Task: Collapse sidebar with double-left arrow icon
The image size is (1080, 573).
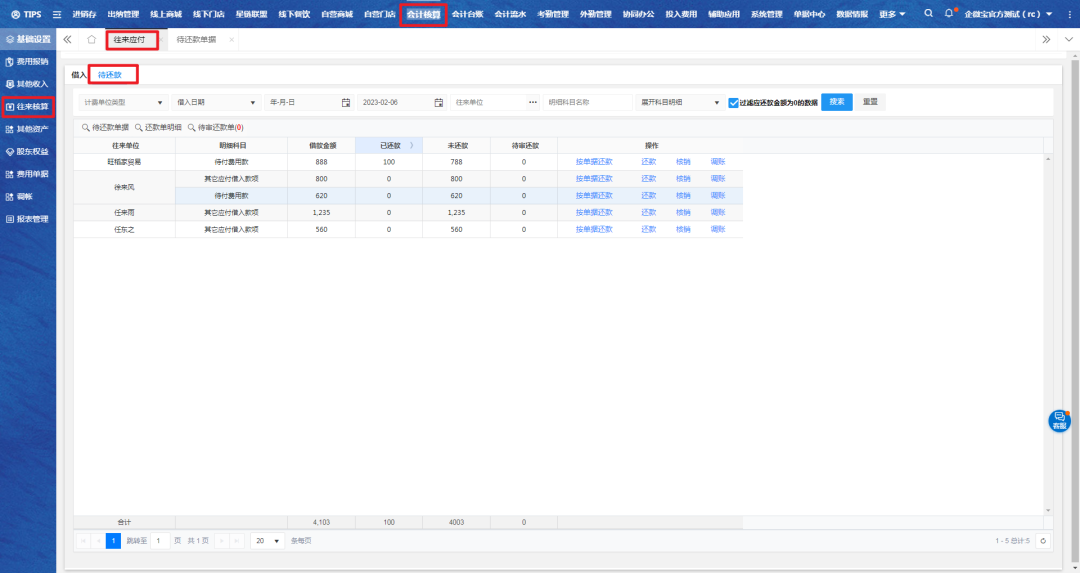Action: (67, 39)
